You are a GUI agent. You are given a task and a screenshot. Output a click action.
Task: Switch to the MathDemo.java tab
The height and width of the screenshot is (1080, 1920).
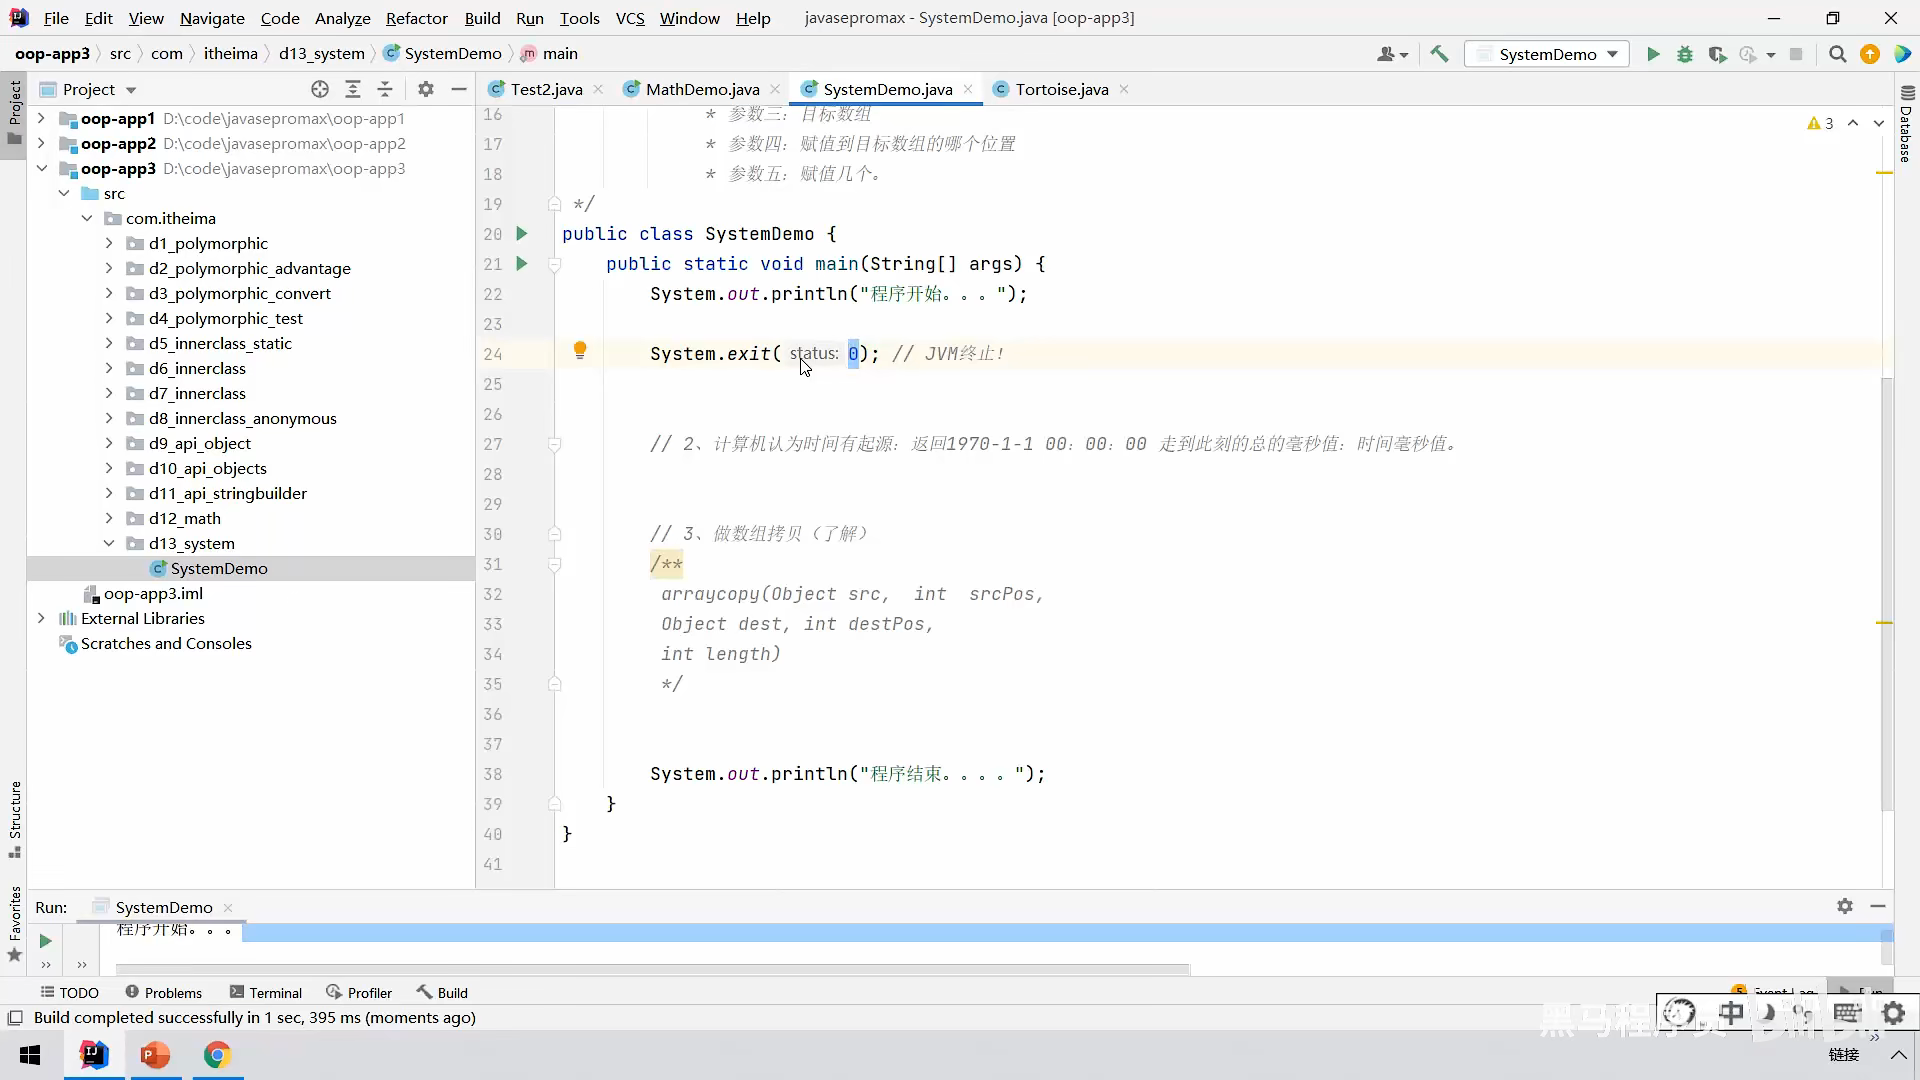click(x=702, y=89)
